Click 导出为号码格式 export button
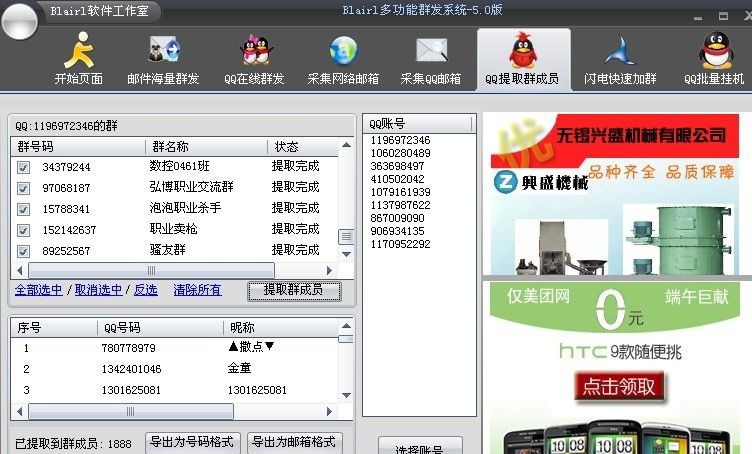 (x=192, y=442)
